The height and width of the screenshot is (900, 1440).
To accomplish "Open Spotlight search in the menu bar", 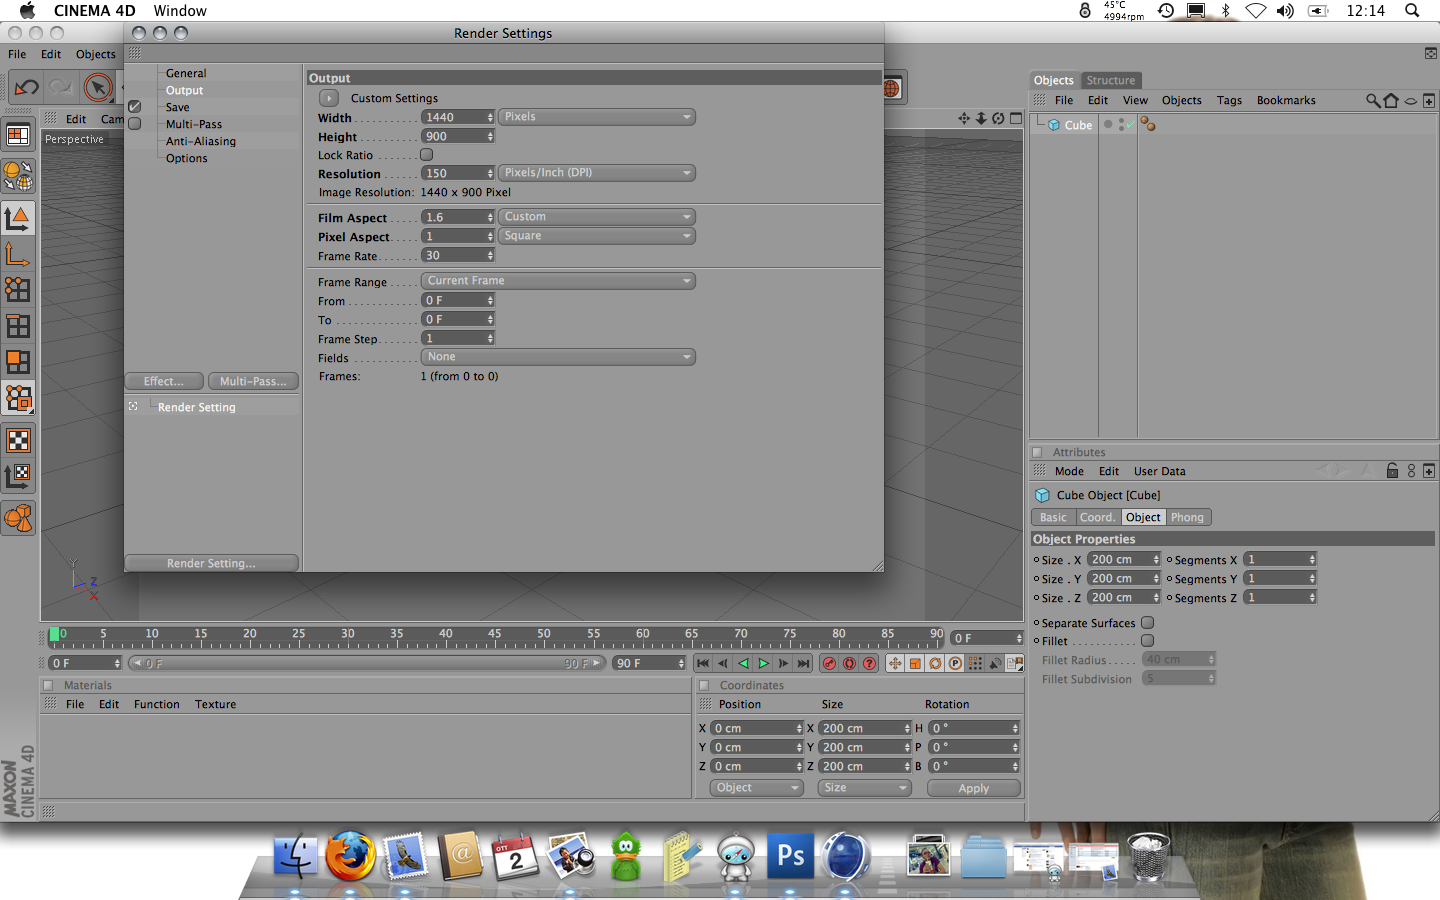I will click(1412, 11).
